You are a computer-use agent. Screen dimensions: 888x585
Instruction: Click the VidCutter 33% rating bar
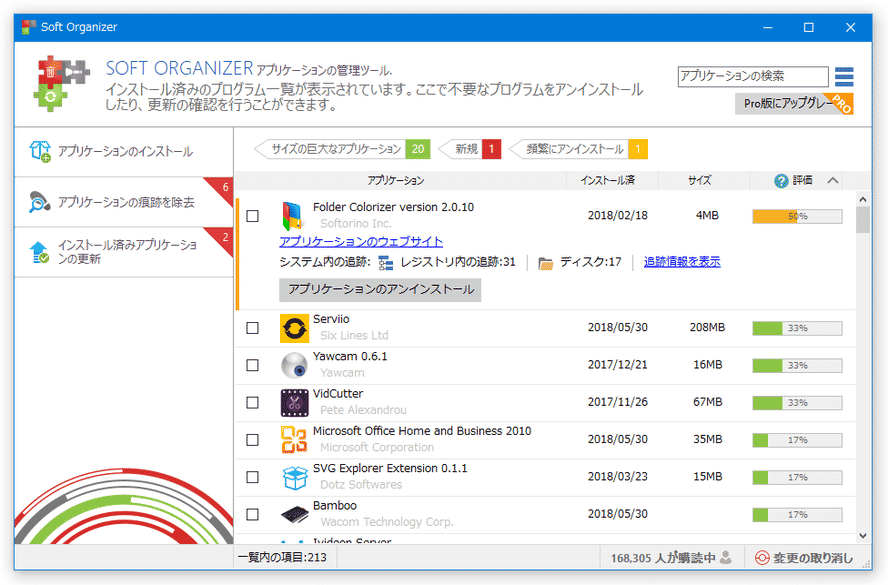tap(797, 403)
